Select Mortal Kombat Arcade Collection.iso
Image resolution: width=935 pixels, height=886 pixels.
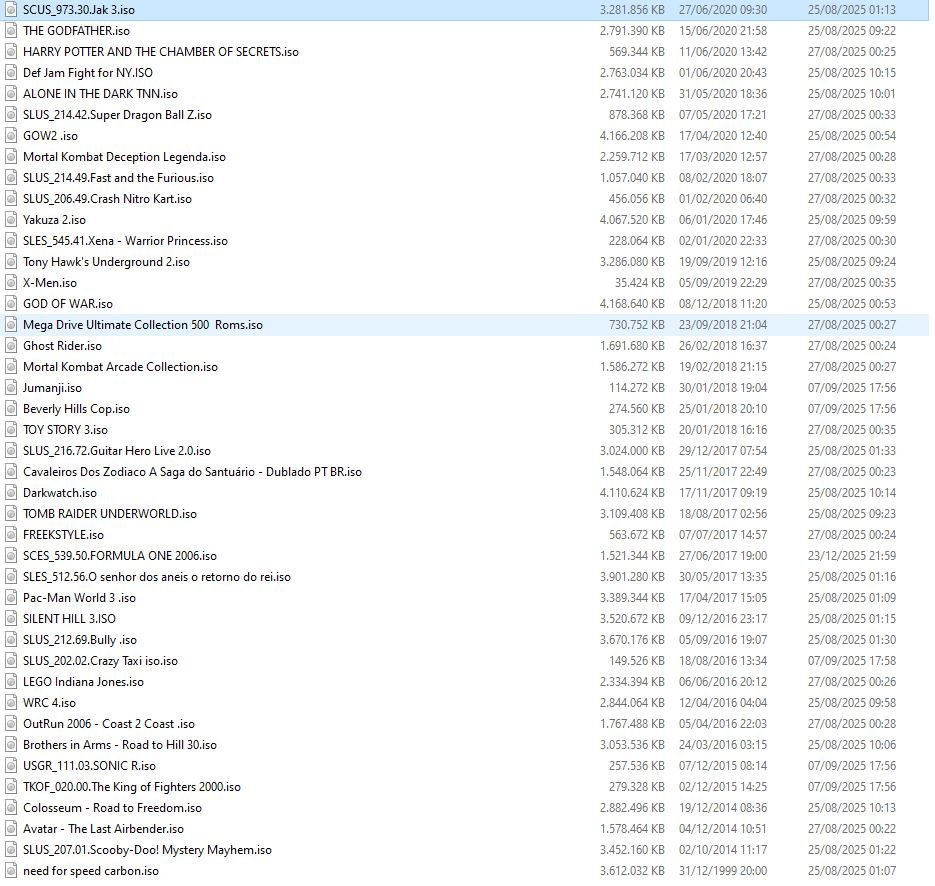120,367
